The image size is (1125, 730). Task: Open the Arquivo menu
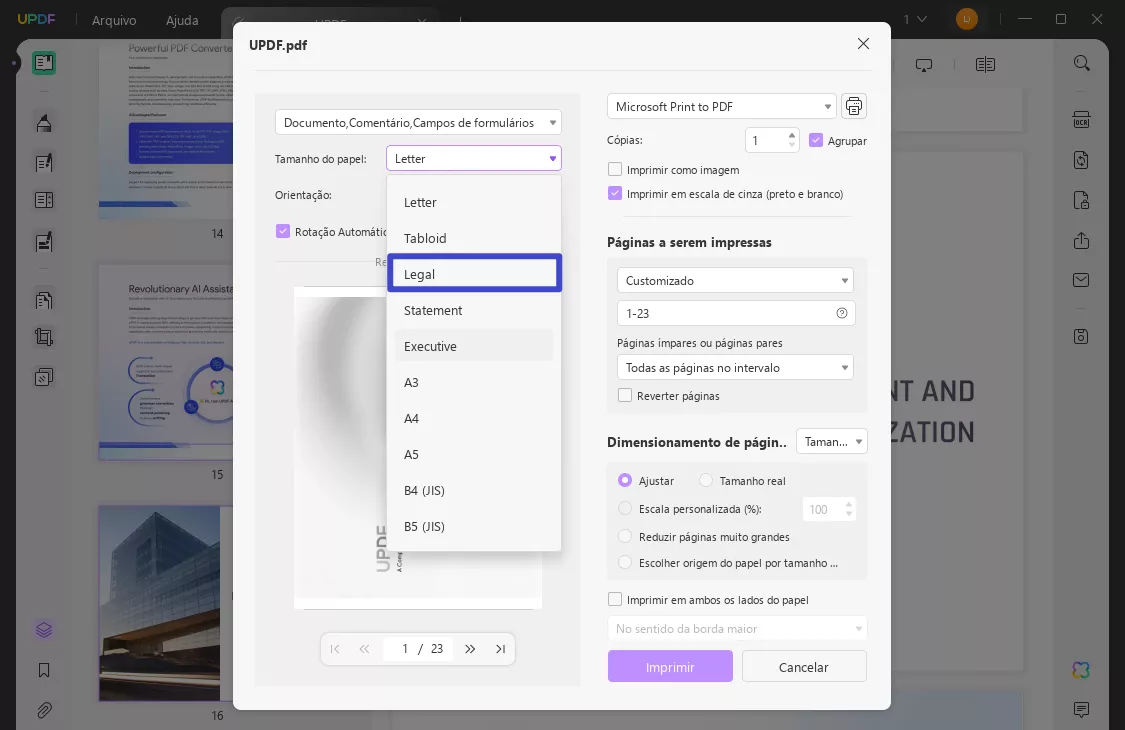click(x=114, y=20)
